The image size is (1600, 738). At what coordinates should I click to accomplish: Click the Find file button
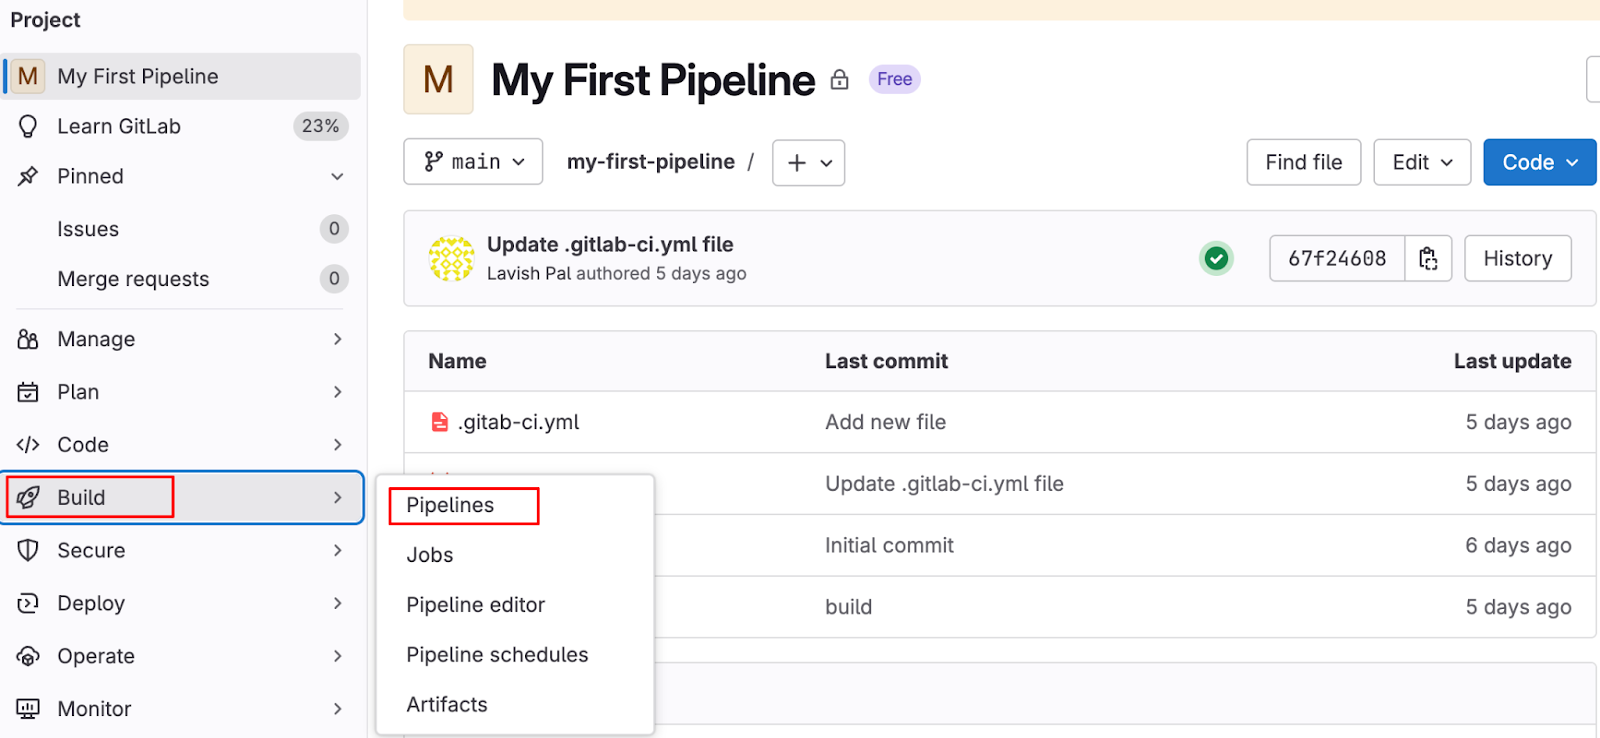(1304, 162)
